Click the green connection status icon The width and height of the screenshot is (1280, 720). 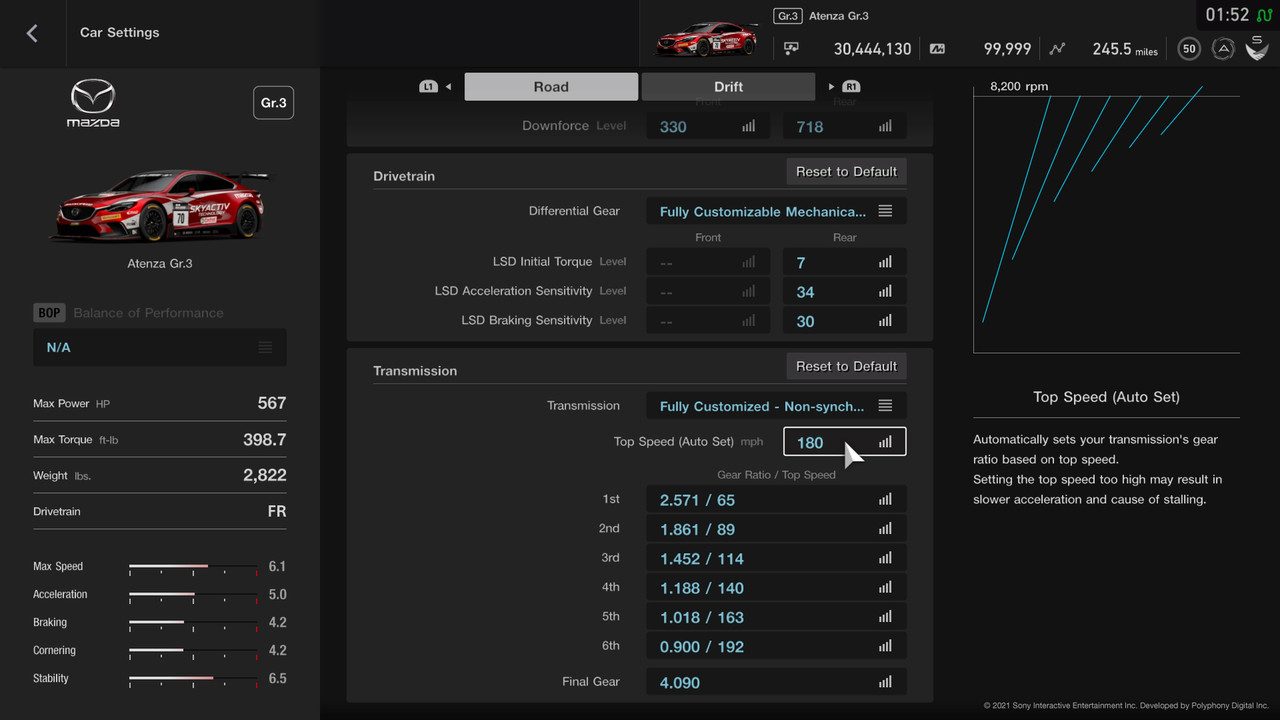[x=1265, y=15]
